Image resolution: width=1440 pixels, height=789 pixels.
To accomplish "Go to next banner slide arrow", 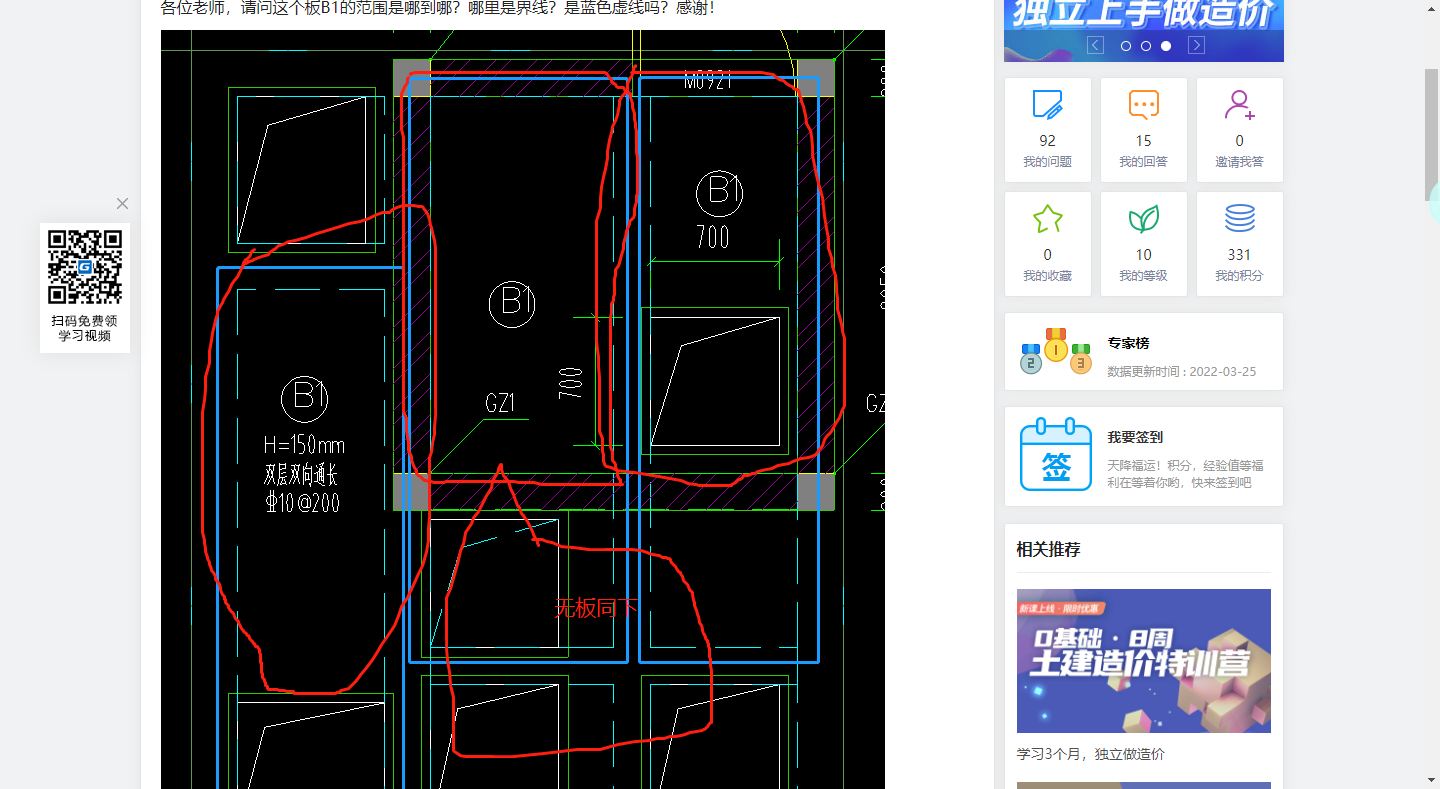I will coord(1196,45).
